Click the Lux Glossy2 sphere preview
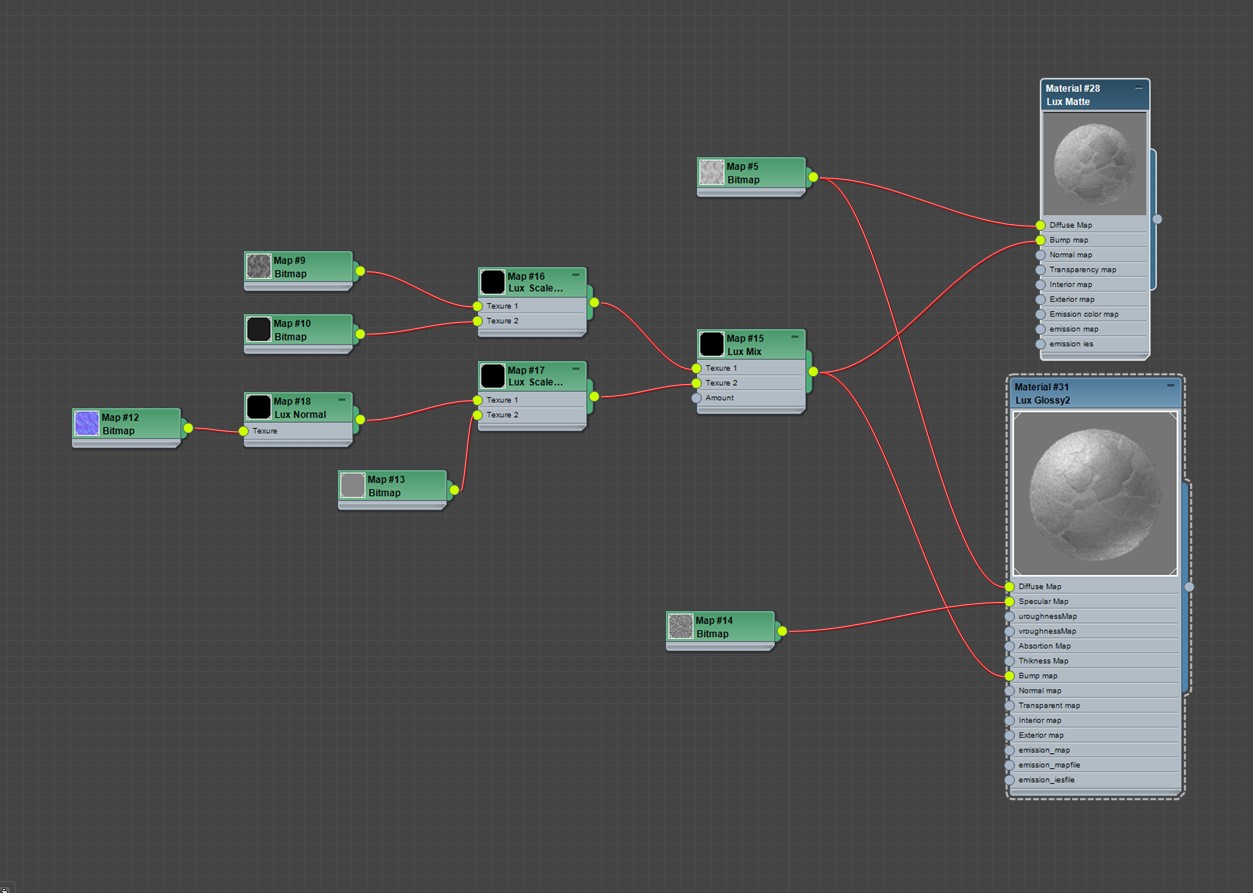1253x893 pixels. click(1095, 493)
